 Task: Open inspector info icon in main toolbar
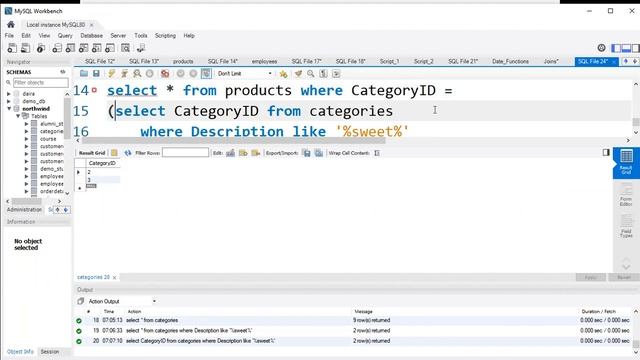[x=41, y=48]
